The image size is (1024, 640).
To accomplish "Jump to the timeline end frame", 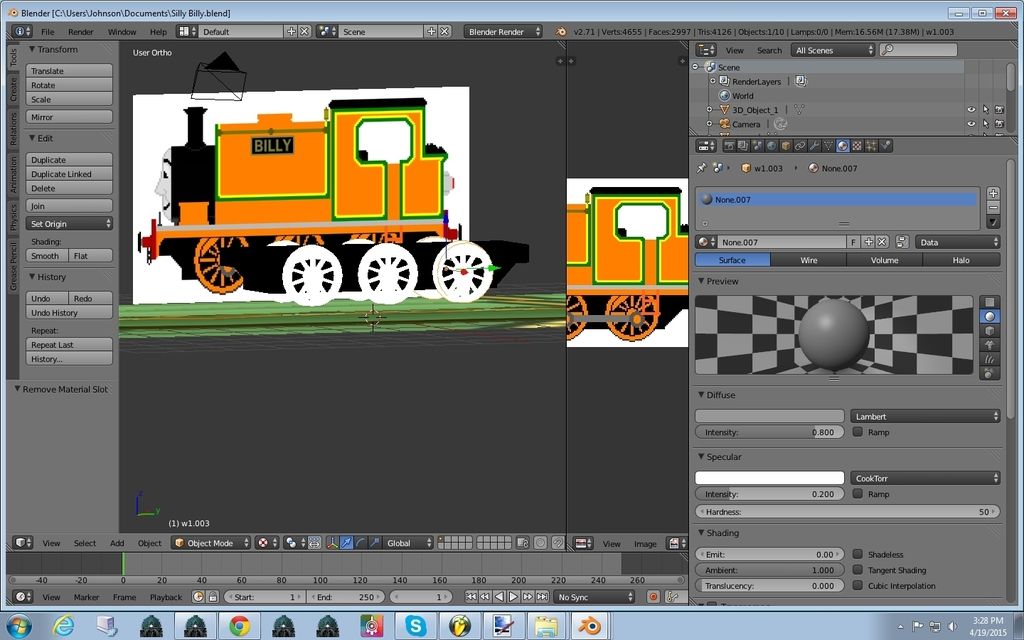I will 543,597.
